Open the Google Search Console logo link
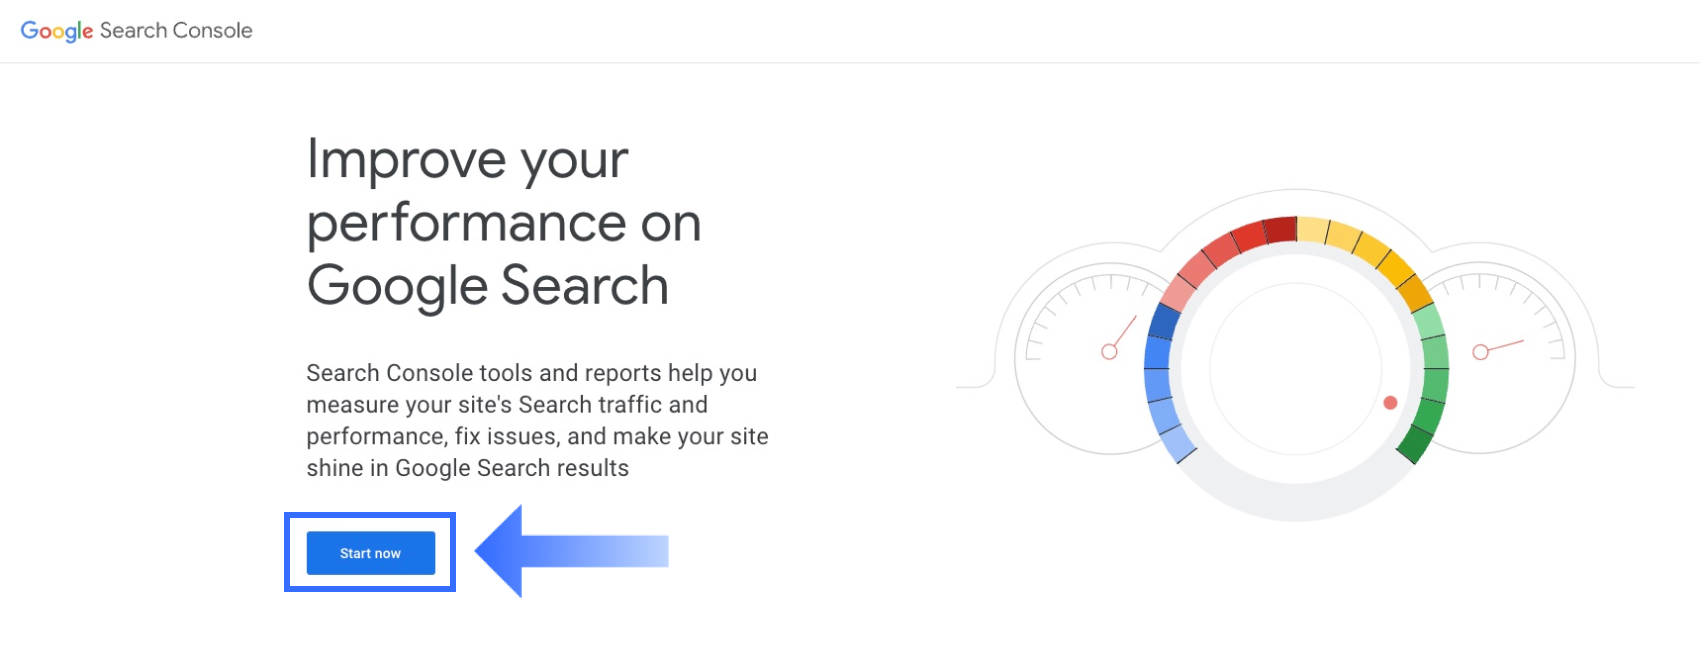Viewport: 1700px width, 649px height. pyautogui.click(x=136, y=31)
